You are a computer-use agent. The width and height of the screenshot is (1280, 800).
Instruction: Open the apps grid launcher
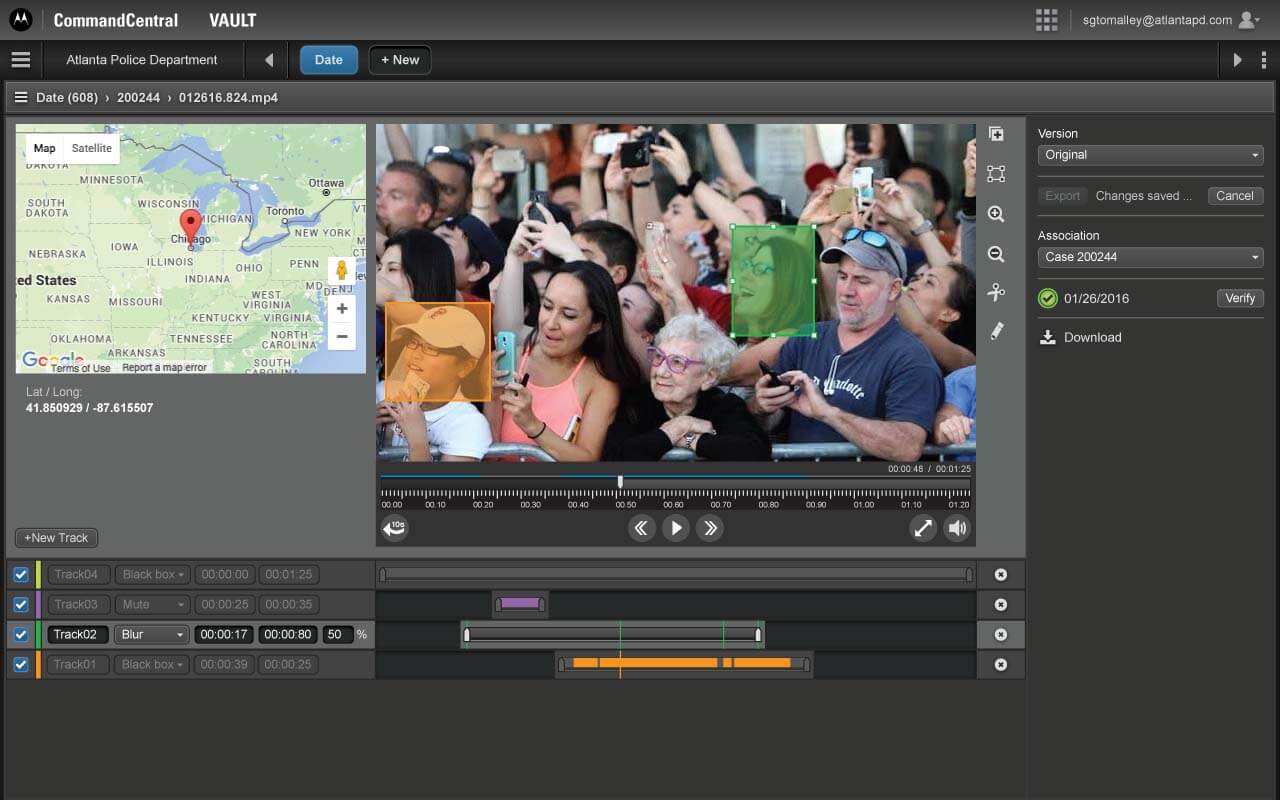[x=1046, y=20]
